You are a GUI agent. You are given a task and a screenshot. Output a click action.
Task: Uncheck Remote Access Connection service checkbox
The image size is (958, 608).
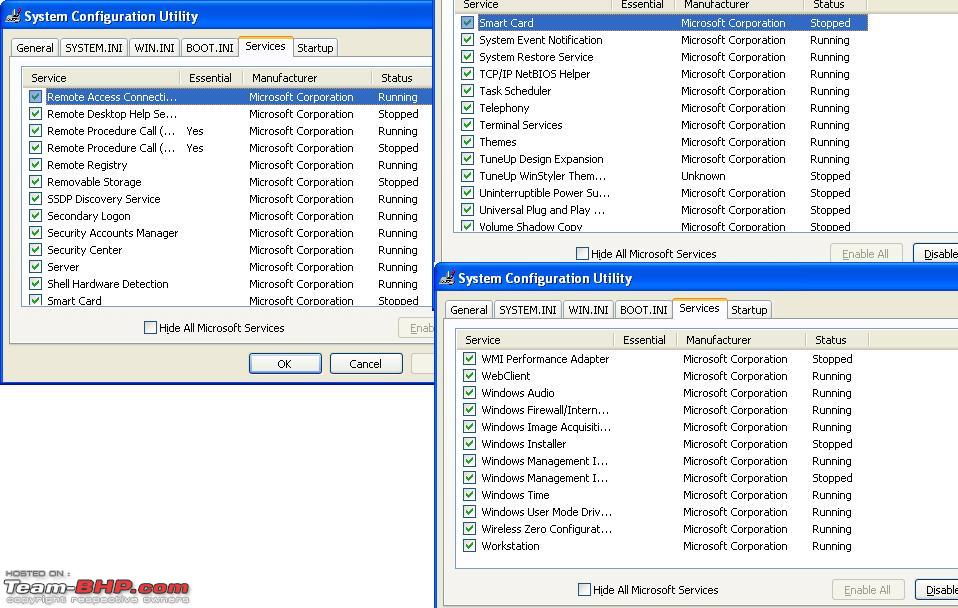coord(35,97)
